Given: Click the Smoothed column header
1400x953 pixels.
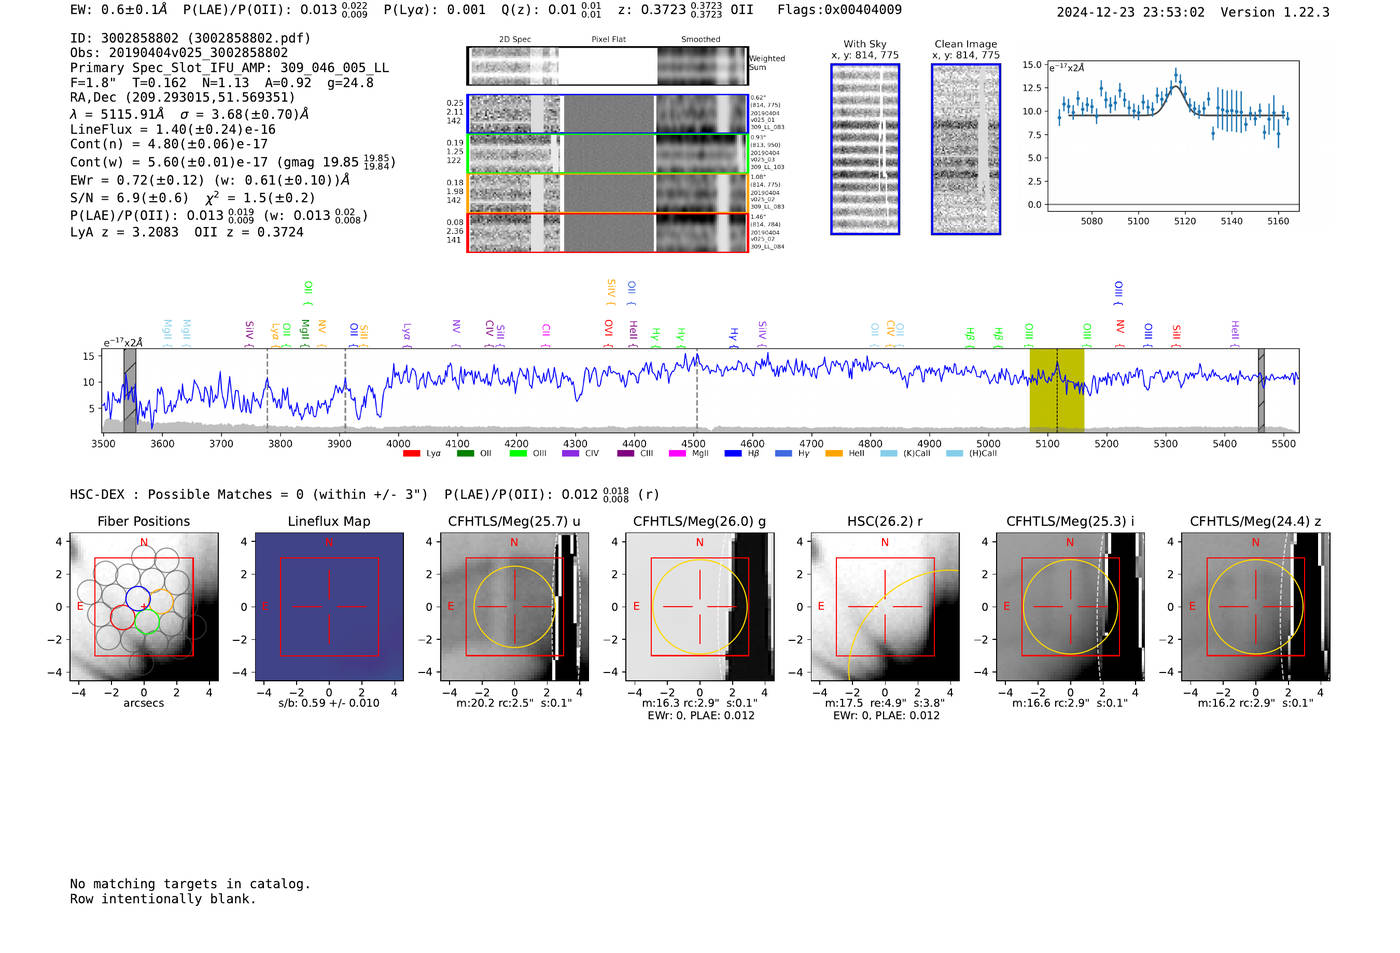Looking at the screenshot, I should point(700,40).
